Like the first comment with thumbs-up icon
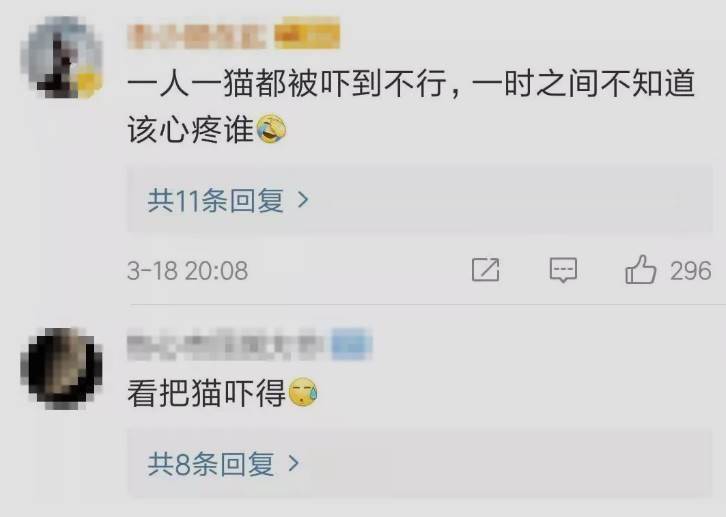726x517 pixels. click(x=640, y=269)
